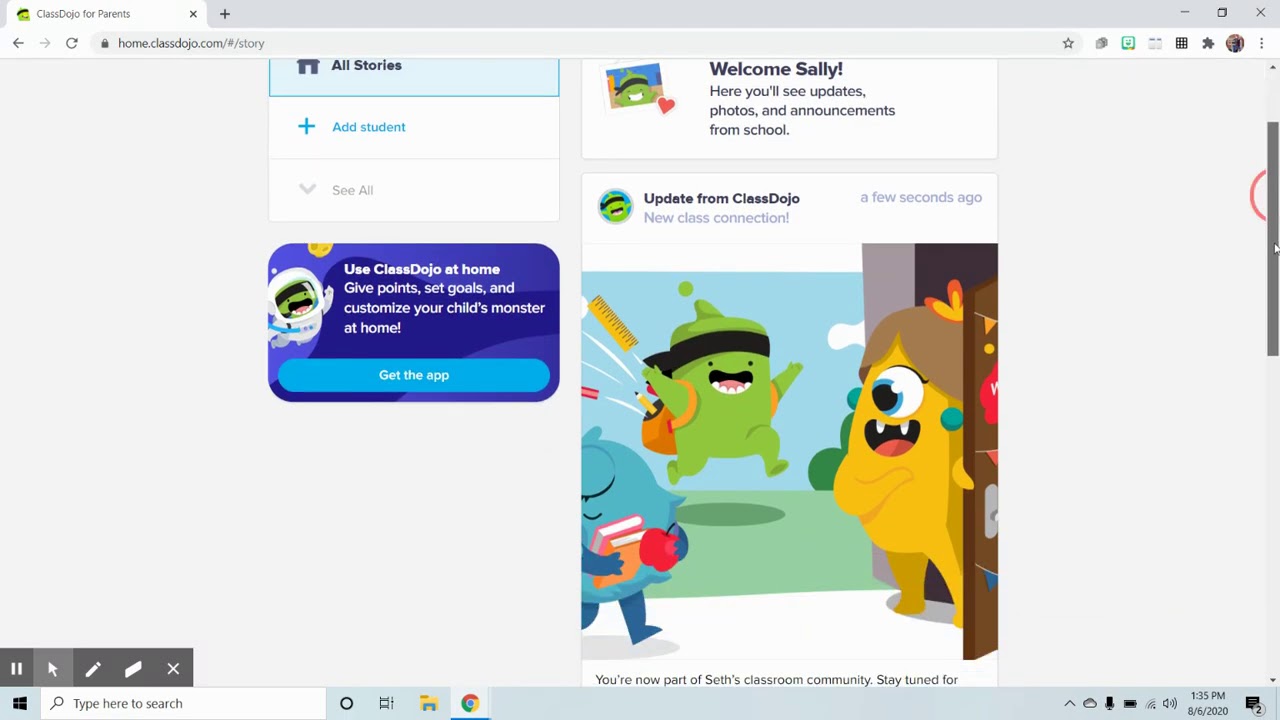The width and height of the screenshot is (1280, 720).
Task: Open the All Stories sidebar item
Action: [x=414, y=77]
